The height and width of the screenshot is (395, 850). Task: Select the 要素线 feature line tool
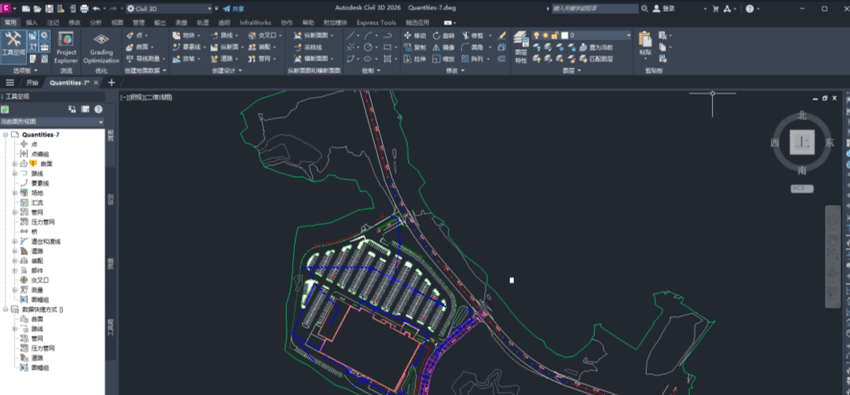click(x=186, y=47)
